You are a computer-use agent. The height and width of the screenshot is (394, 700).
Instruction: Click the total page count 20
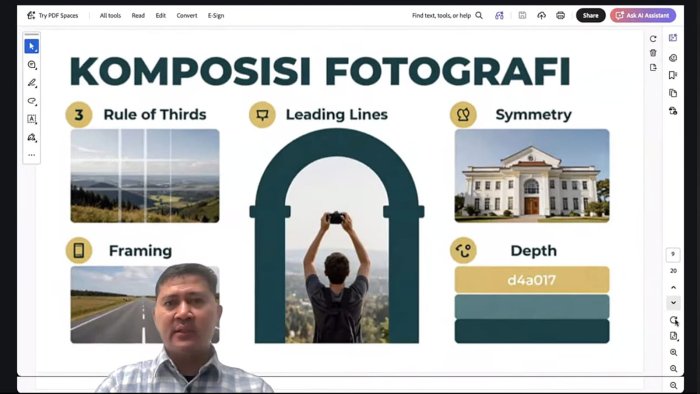coord(673,271)
